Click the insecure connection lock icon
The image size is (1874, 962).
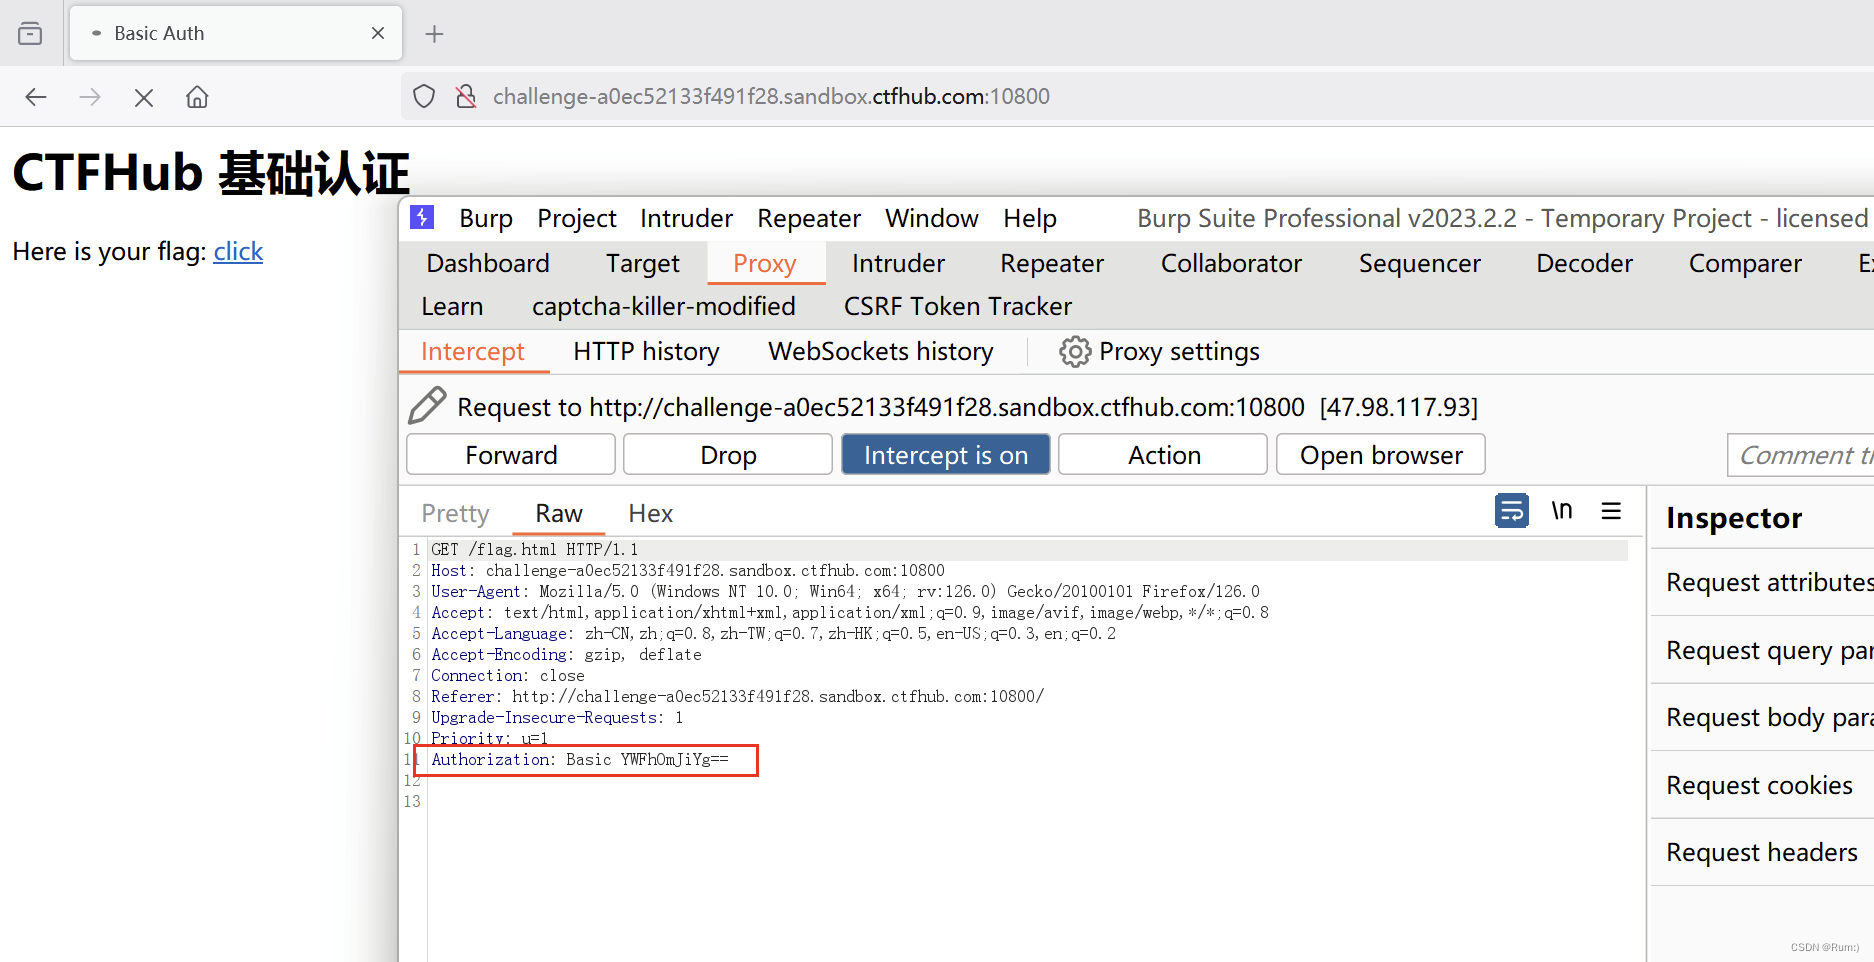(x=465, y=96)
